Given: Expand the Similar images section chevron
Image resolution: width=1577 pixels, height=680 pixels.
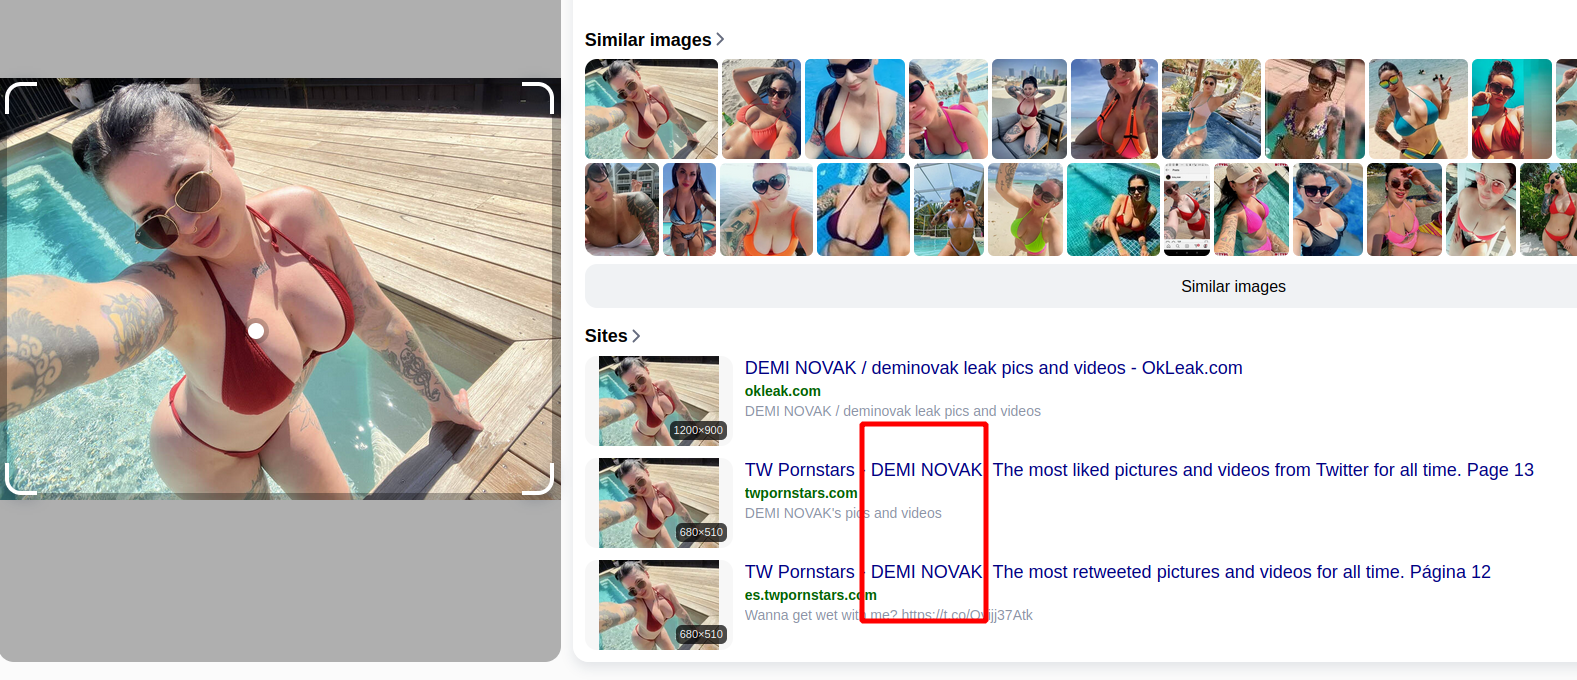Looking at the screenshot, I should tap(720, 39).
